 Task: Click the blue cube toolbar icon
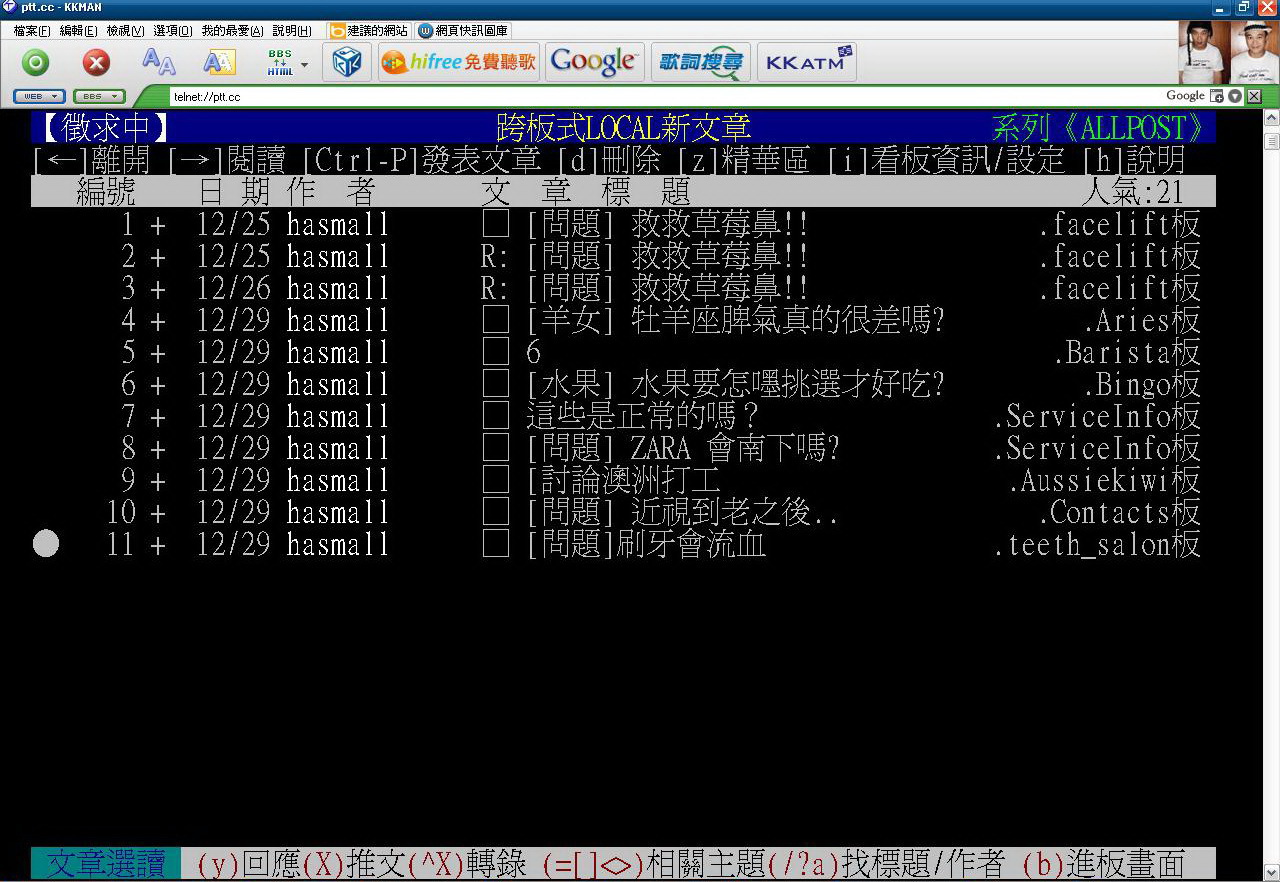(x=347, y=62)
